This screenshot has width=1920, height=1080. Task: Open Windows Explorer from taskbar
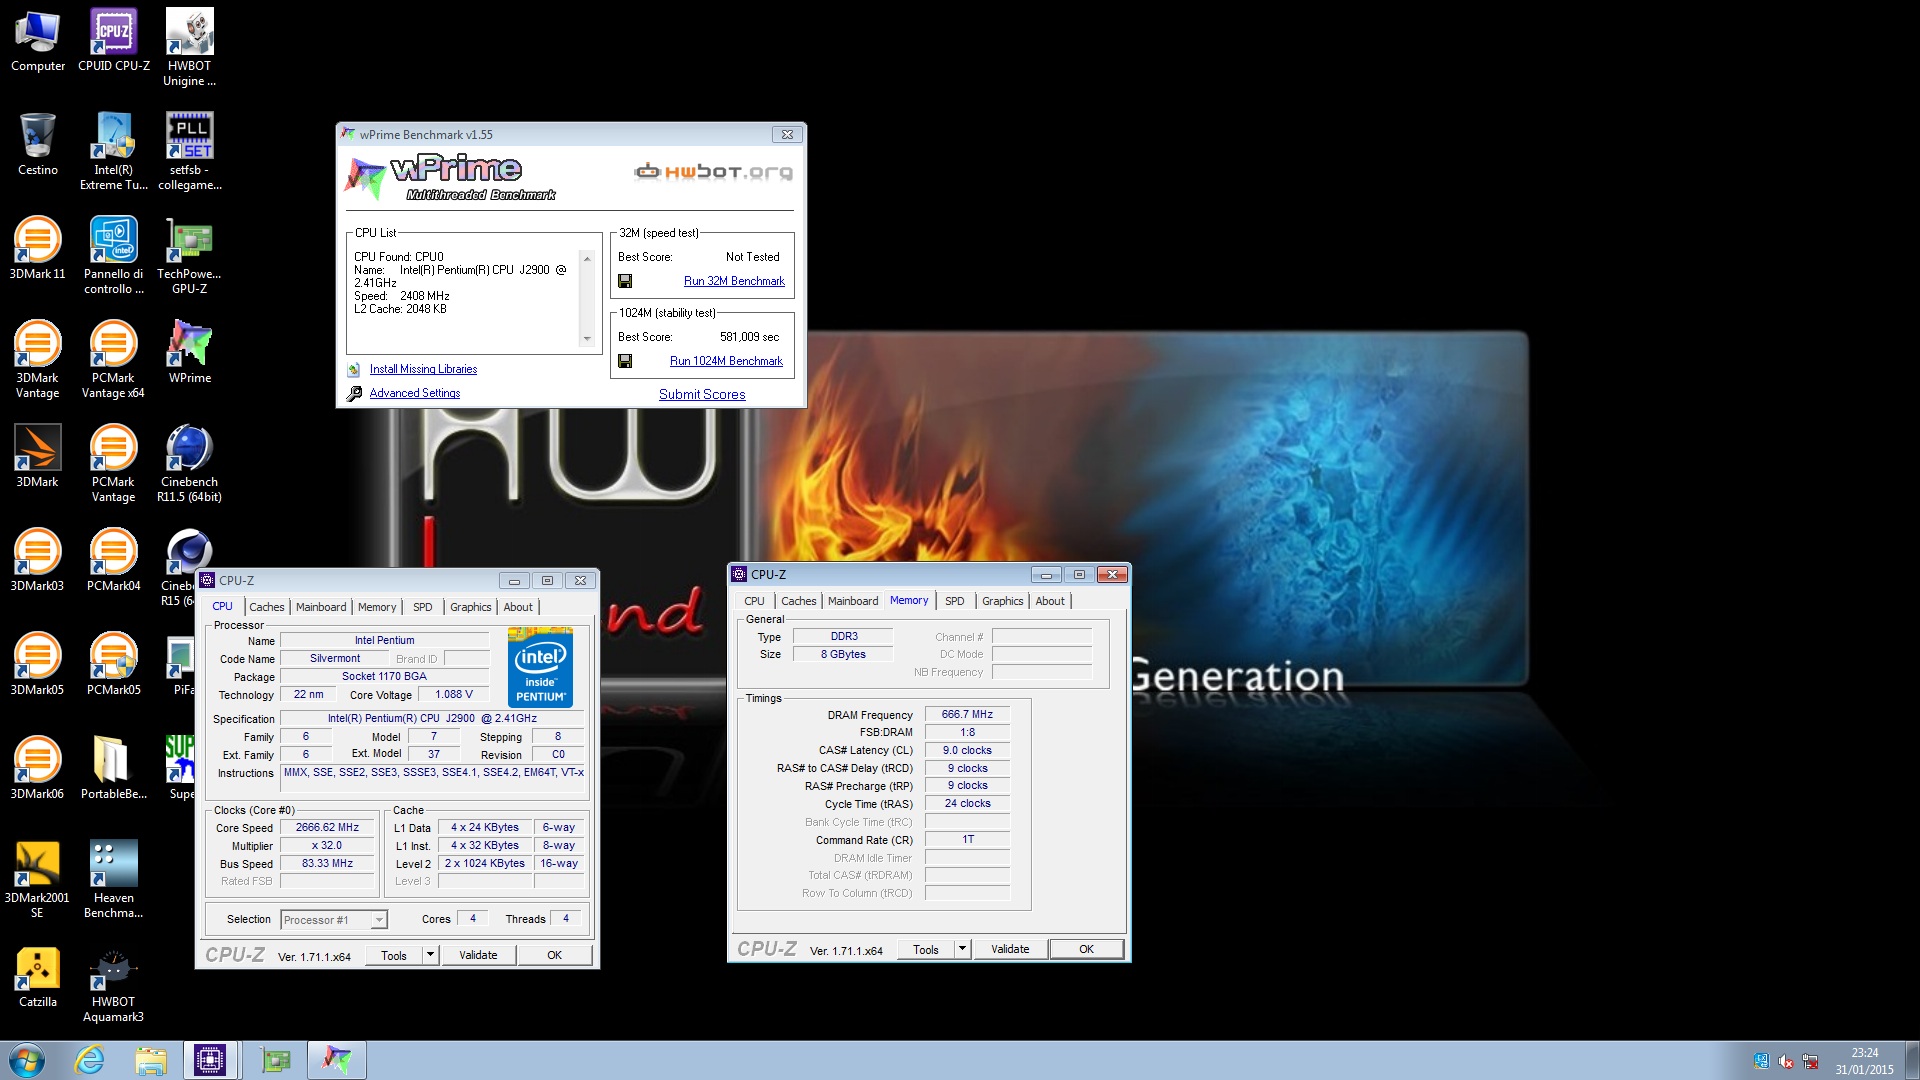150,1060
